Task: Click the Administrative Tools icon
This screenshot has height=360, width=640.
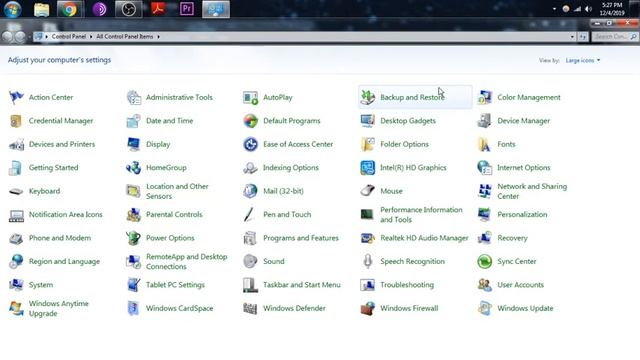Action: [x=133, y=97]
